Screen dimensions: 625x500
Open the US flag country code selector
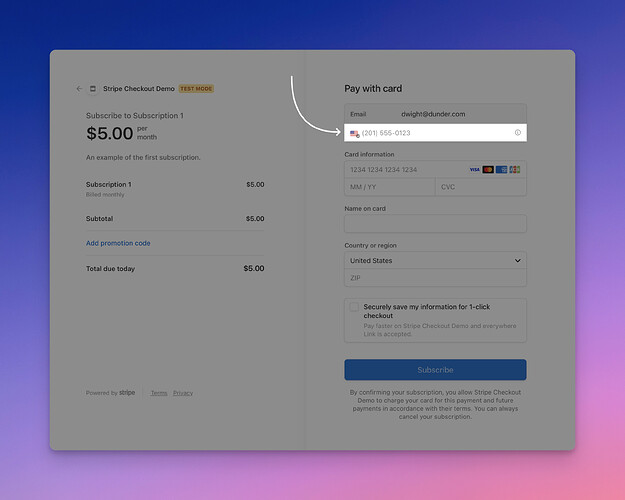pyautogui.click(x=354, y=133)
